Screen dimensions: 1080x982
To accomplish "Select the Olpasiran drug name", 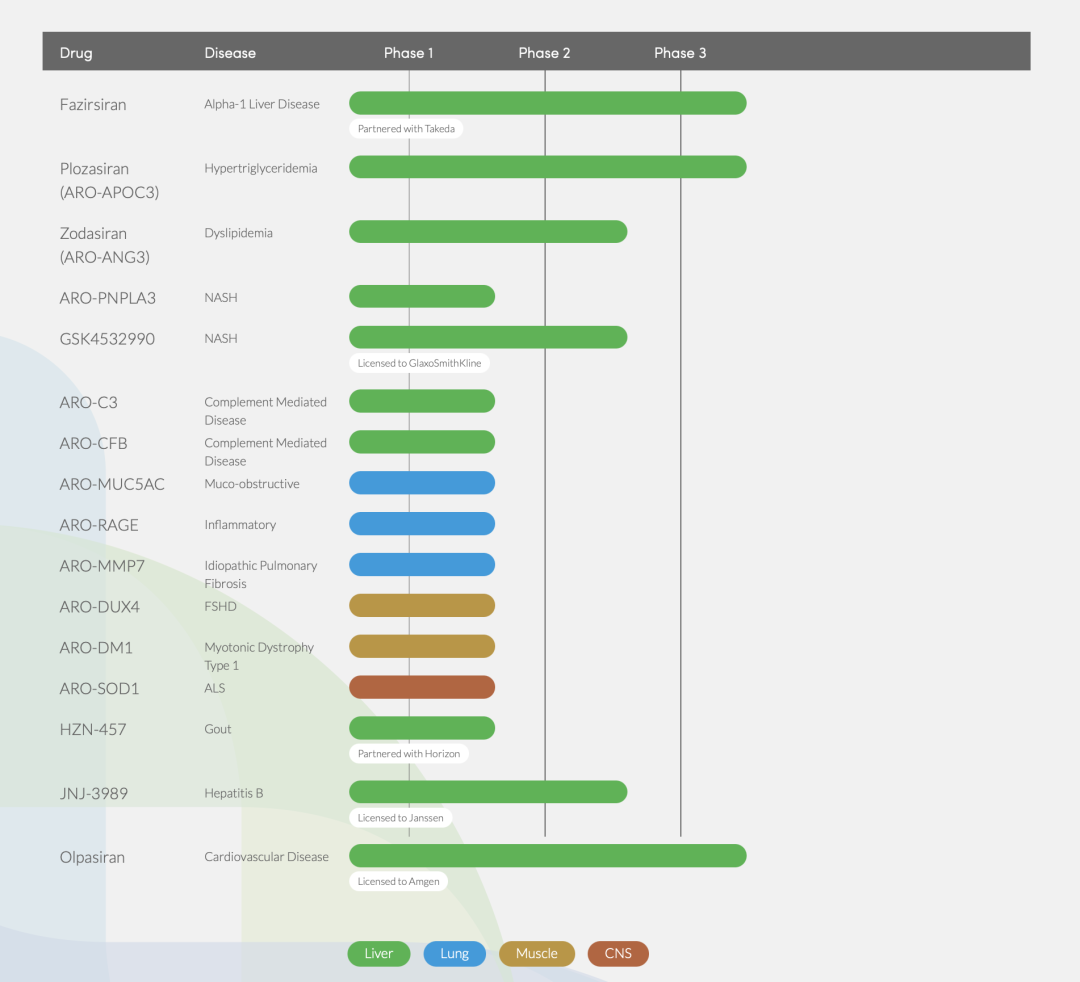I will [92, 858].
